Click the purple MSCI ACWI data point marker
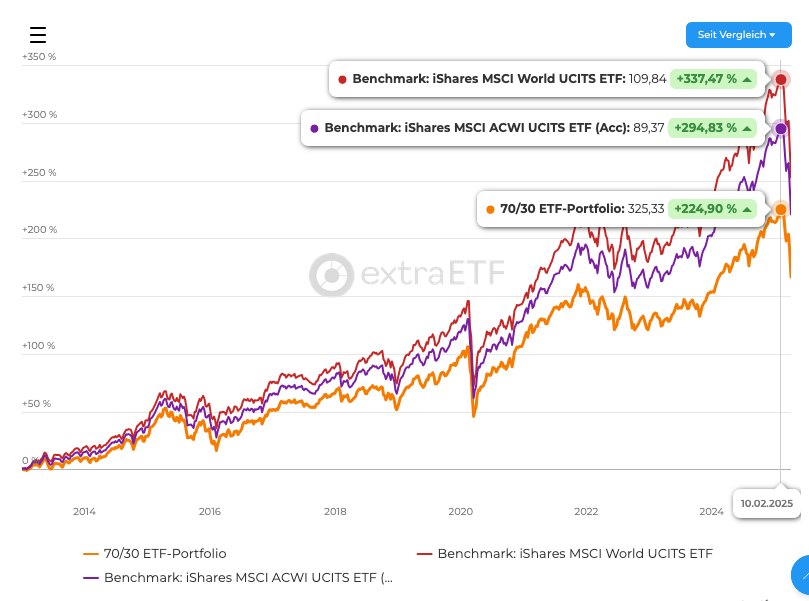The height and width of the screenshot is (601, 809). 781,128
